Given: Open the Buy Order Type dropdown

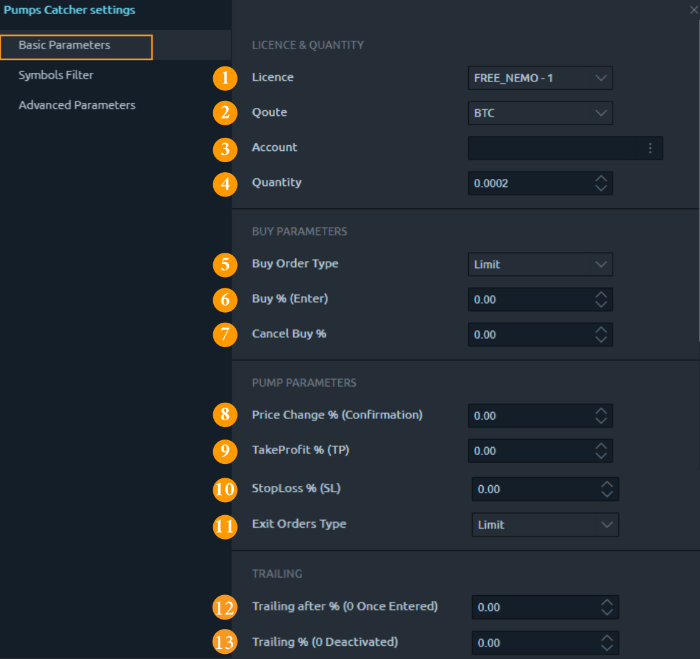Looking at the screenshot, I should point(540,264).
